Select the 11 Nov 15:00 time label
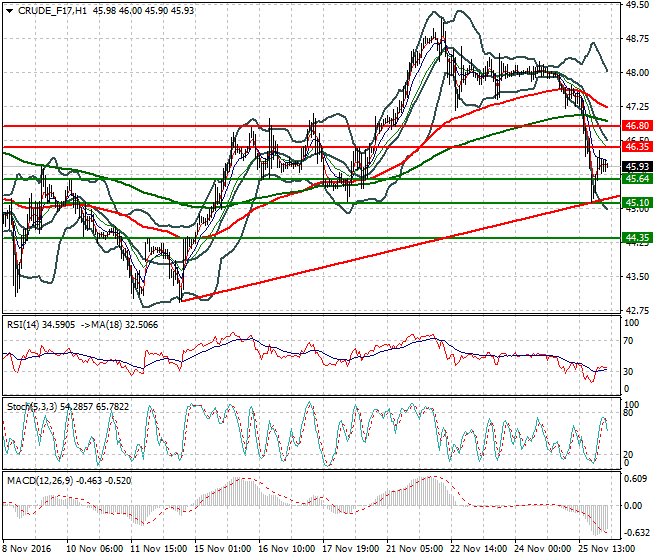Image resolution: width=660 pixels, height=560 pixels. [x=159, y=549]
